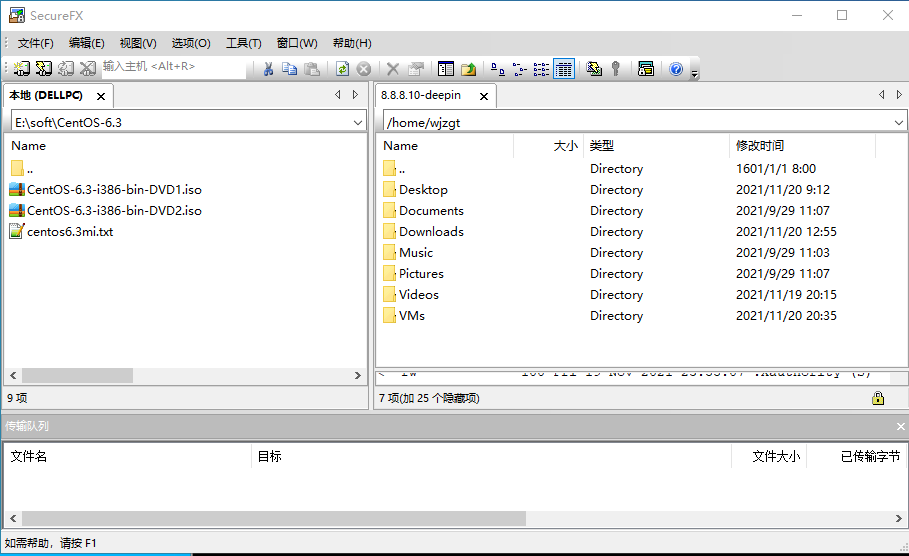909x556 pixels.
Task: Click the Synchronize toolbar icon
Action: 594,69
